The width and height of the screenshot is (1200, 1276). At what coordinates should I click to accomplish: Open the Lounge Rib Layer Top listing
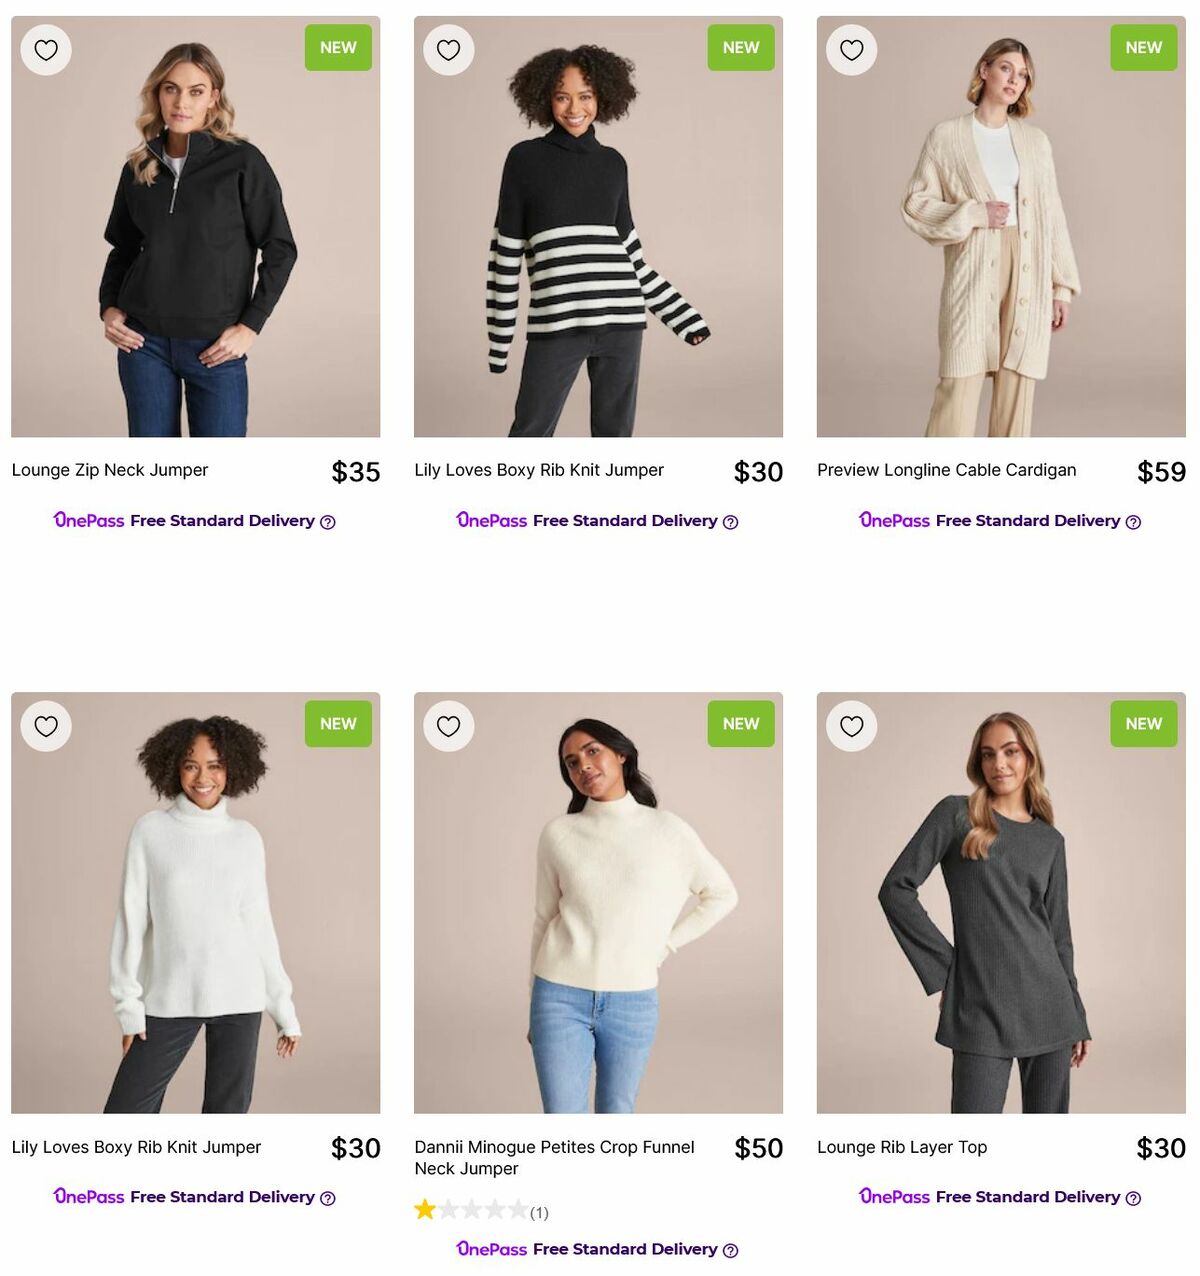901,1147
